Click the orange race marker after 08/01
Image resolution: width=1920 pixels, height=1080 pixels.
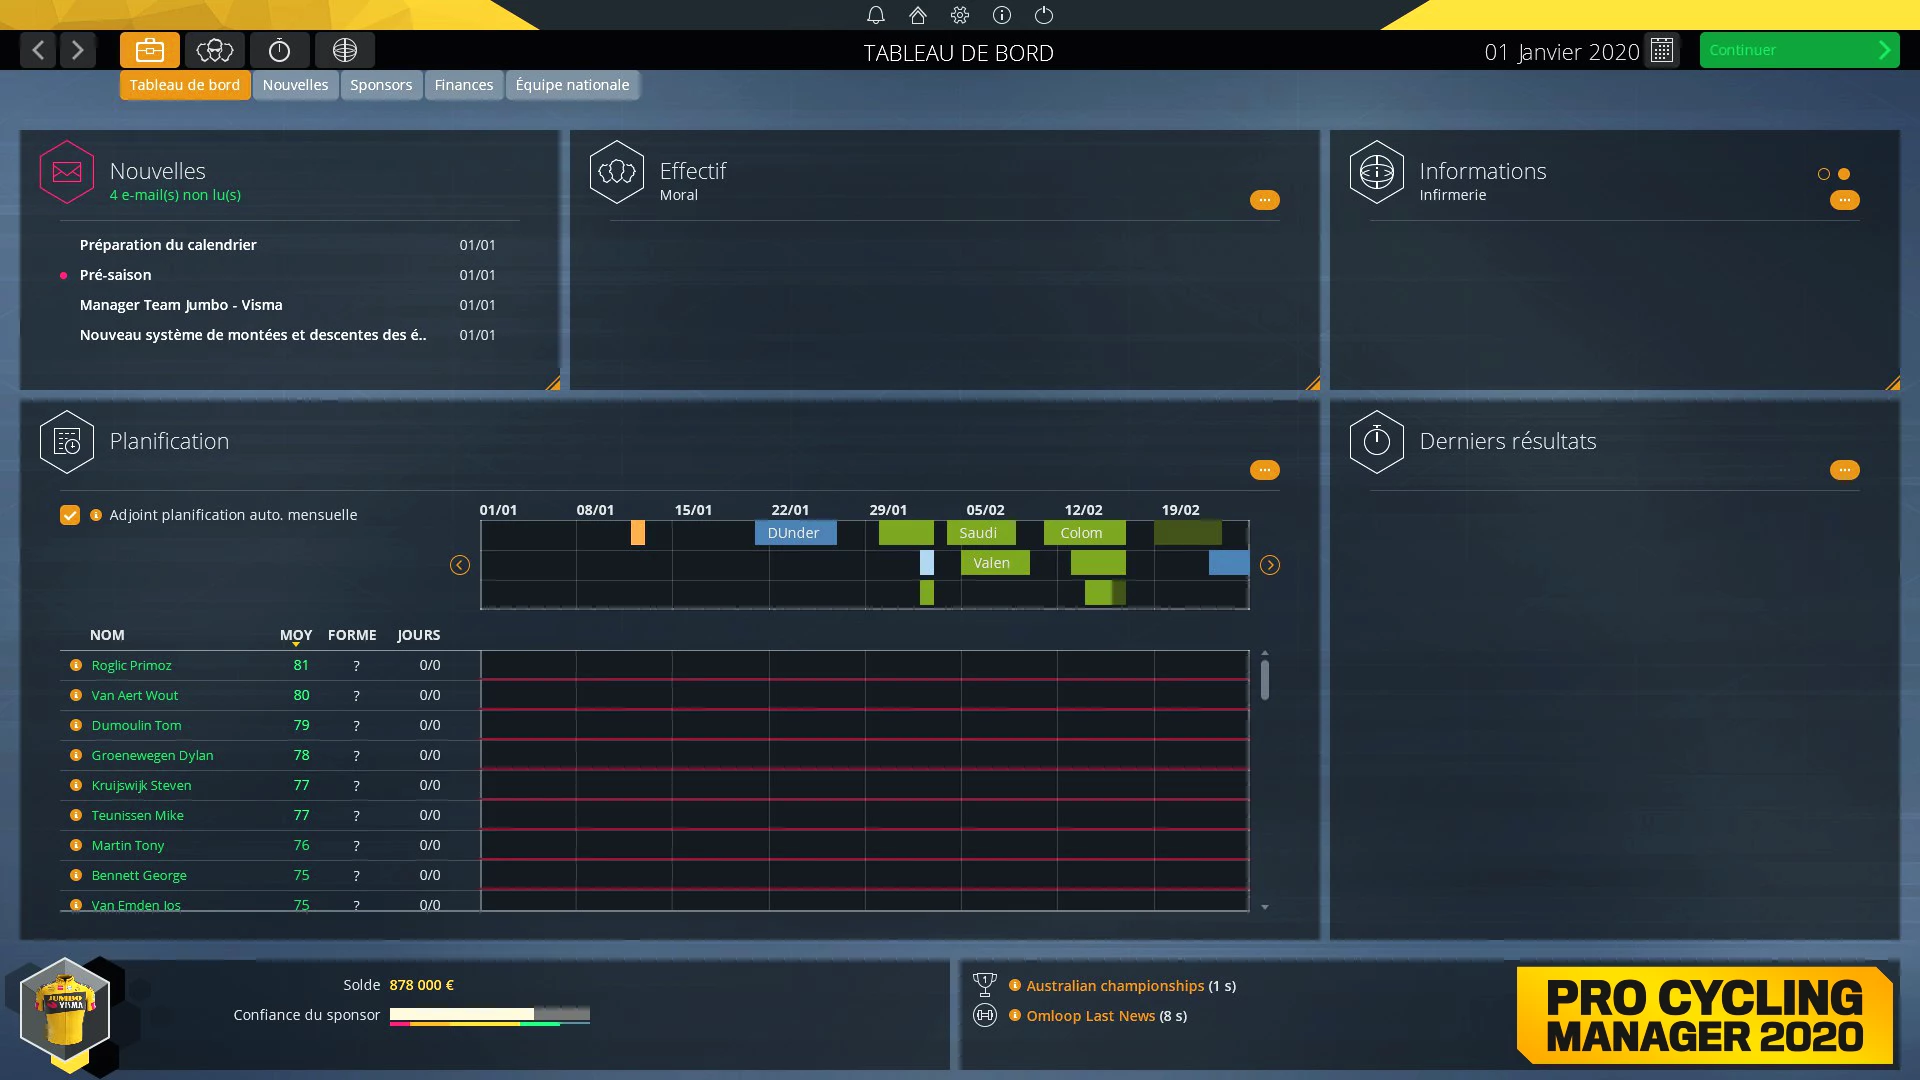(x=638, y=533)
